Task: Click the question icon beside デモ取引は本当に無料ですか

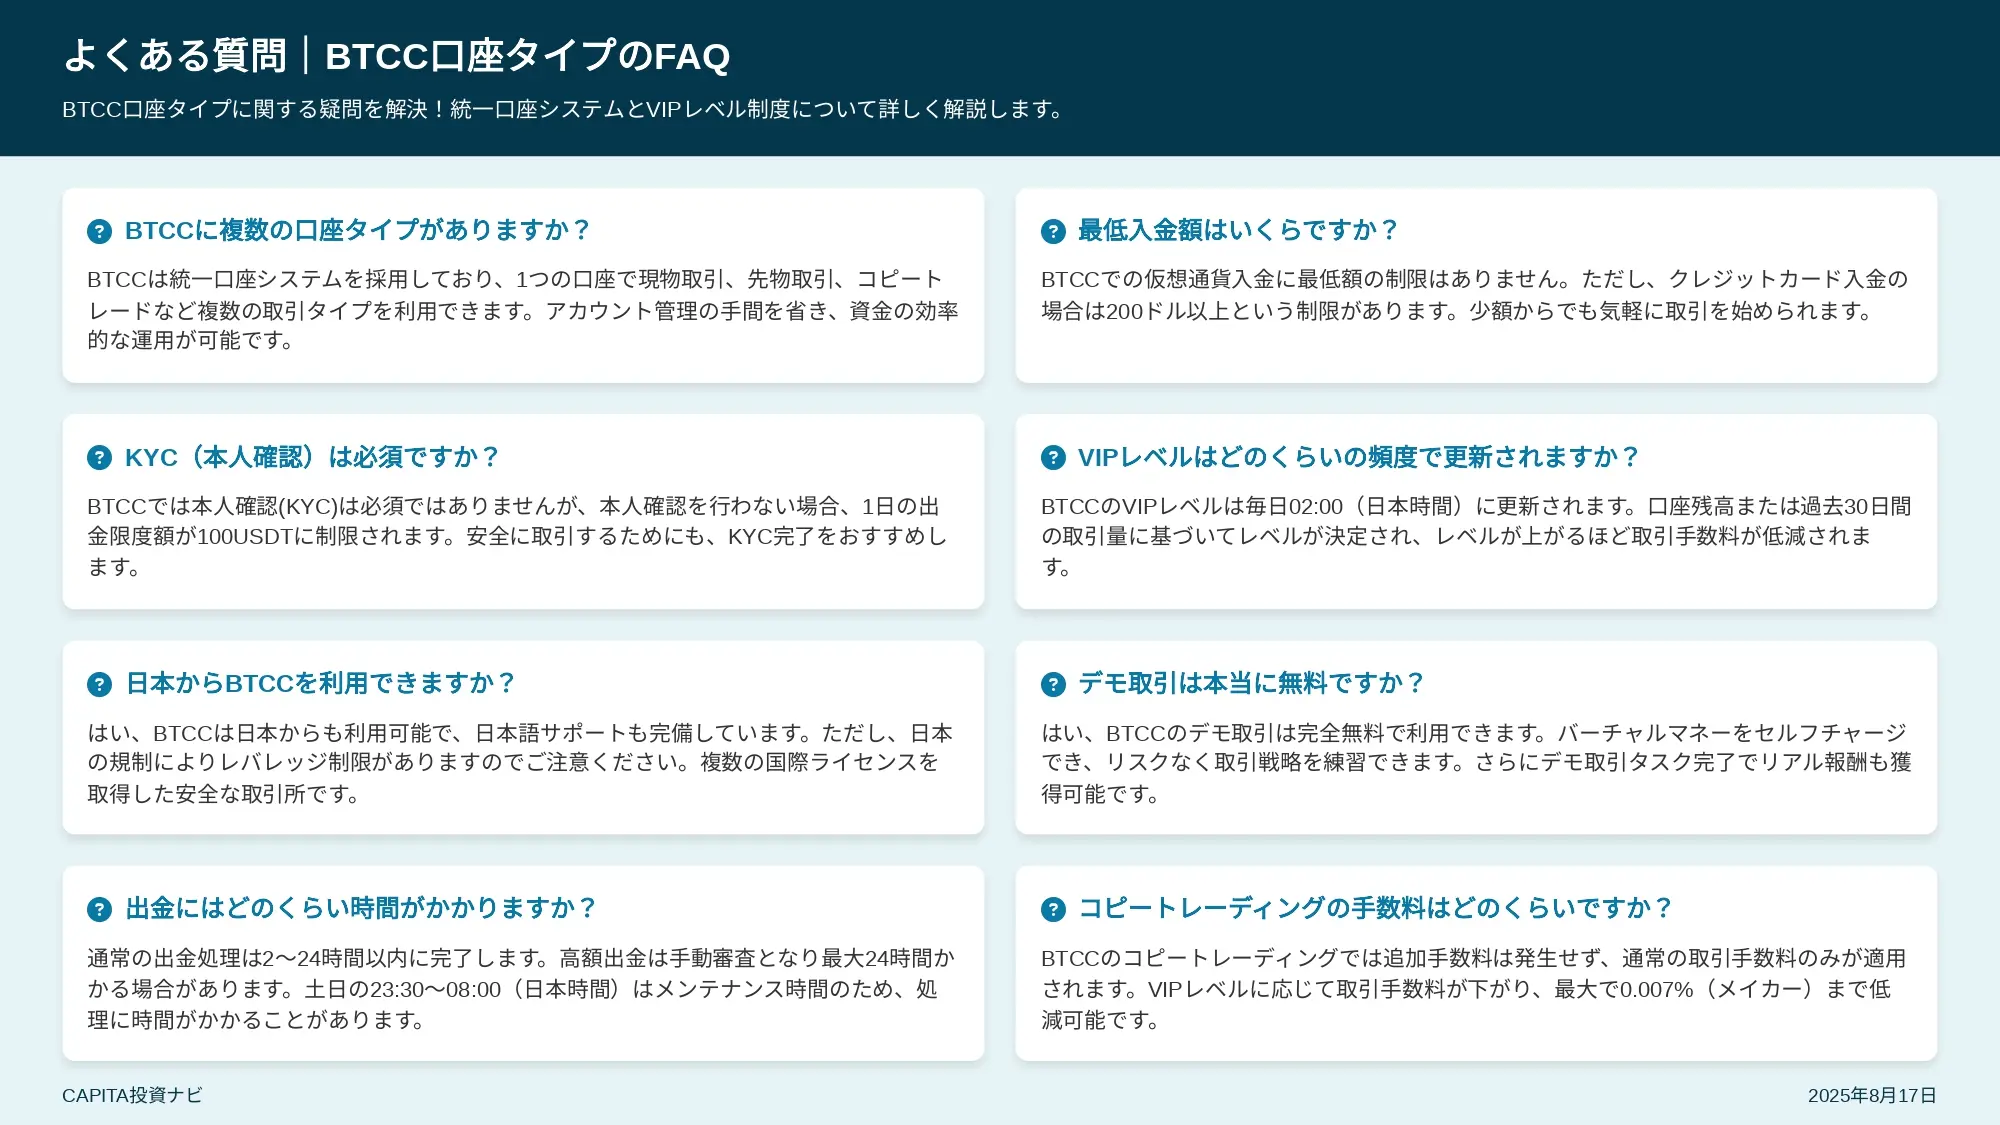Action: [1053, 684]
